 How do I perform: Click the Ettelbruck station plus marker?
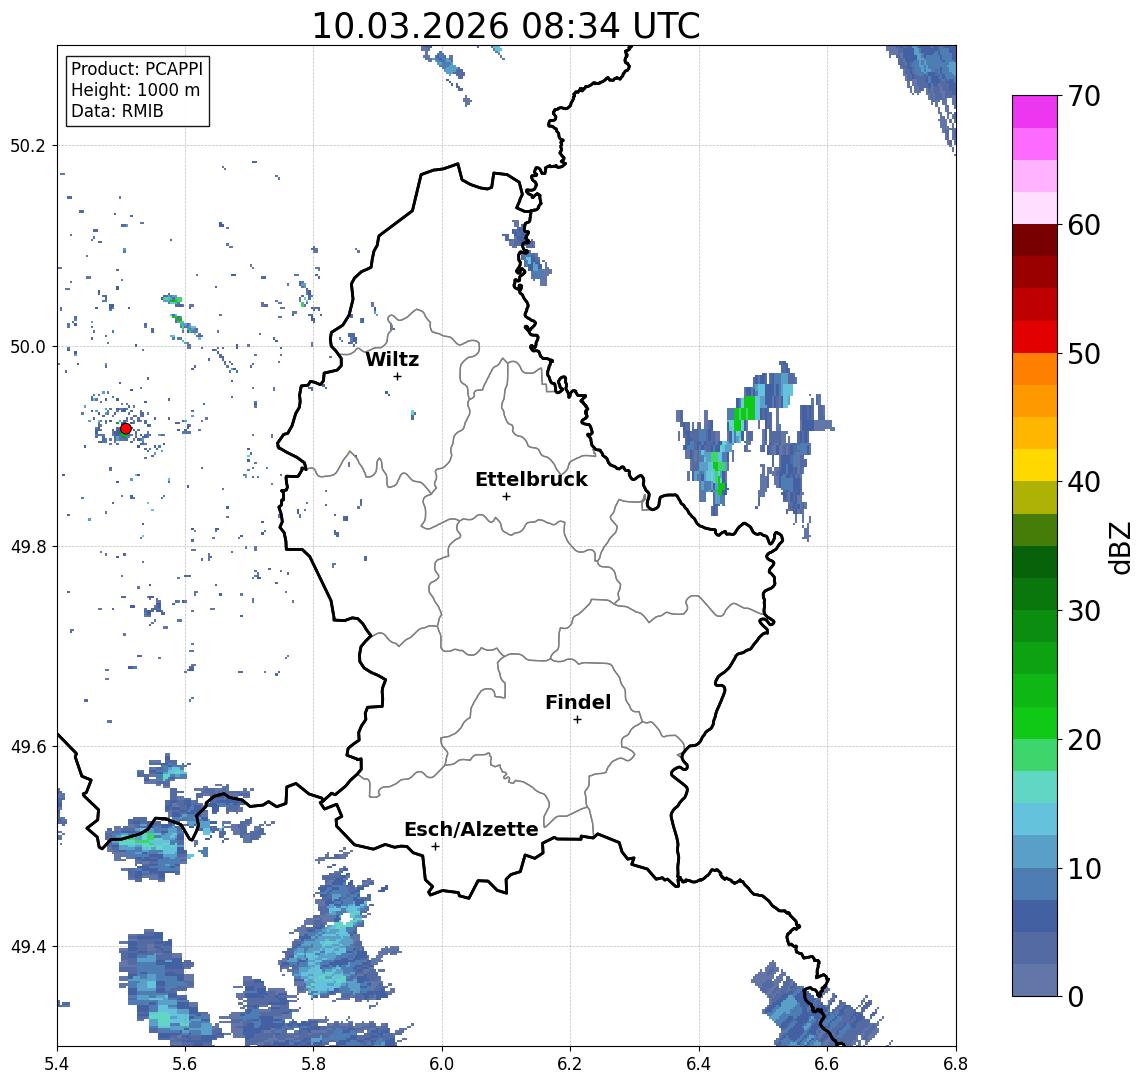click(x=506, y=497)
